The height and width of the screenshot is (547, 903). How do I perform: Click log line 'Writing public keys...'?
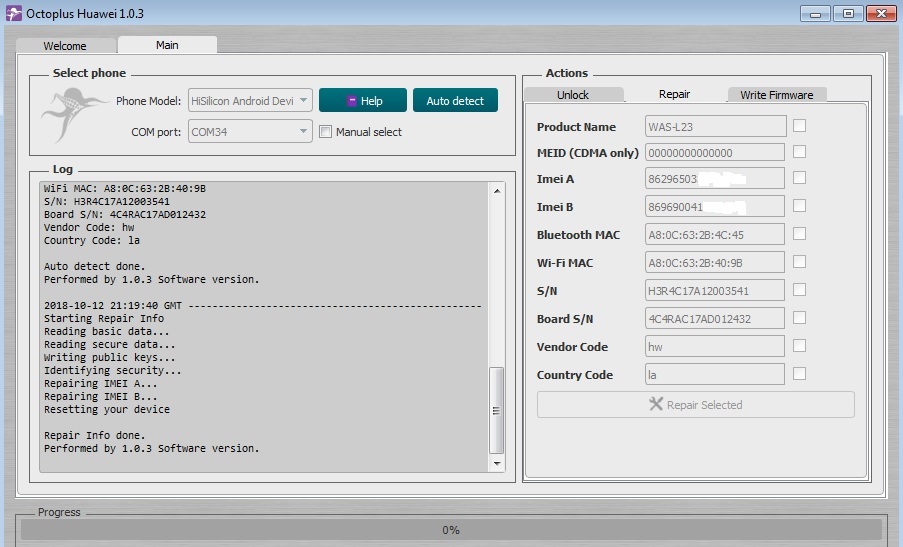(109, 358)
